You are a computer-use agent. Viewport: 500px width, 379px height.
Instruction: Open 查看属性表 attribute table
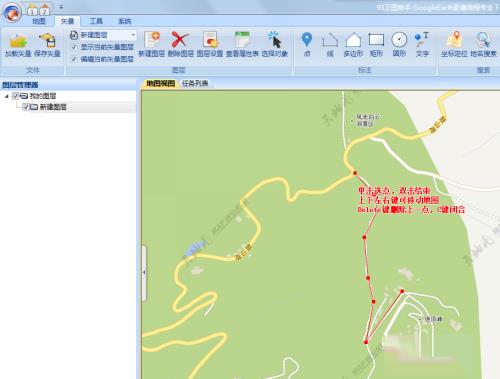click(242, 45)
